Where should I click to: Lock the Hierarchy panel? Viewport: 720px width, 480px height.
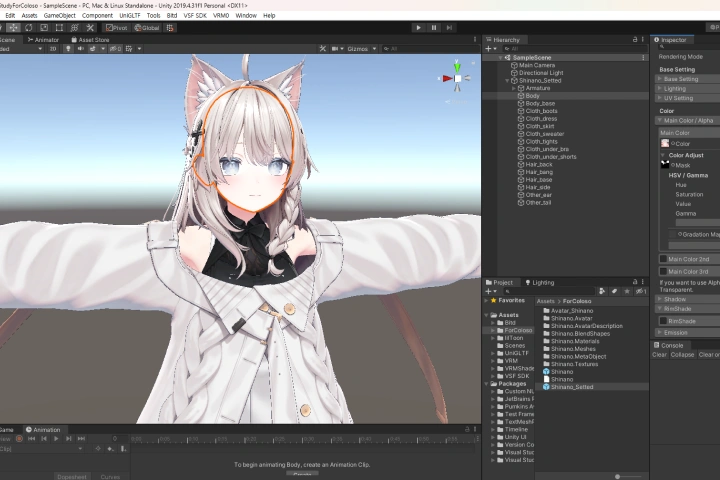tap(635, 40)
